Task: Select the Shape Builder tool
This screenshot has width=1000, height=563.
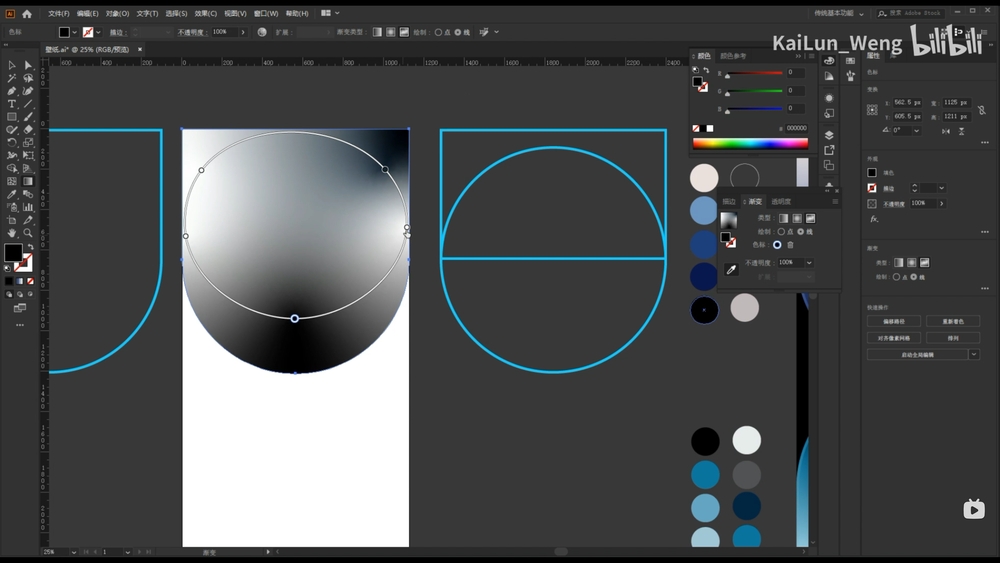Action: tap(11, 168)
